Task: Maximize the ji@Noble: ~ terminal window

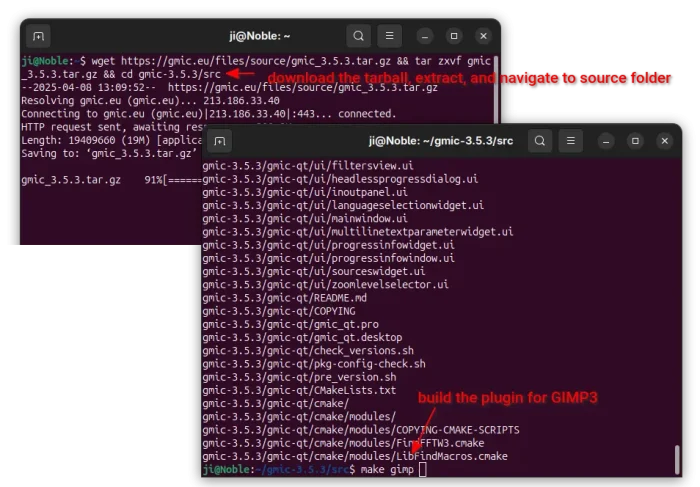Action: (x=454, y=36)
